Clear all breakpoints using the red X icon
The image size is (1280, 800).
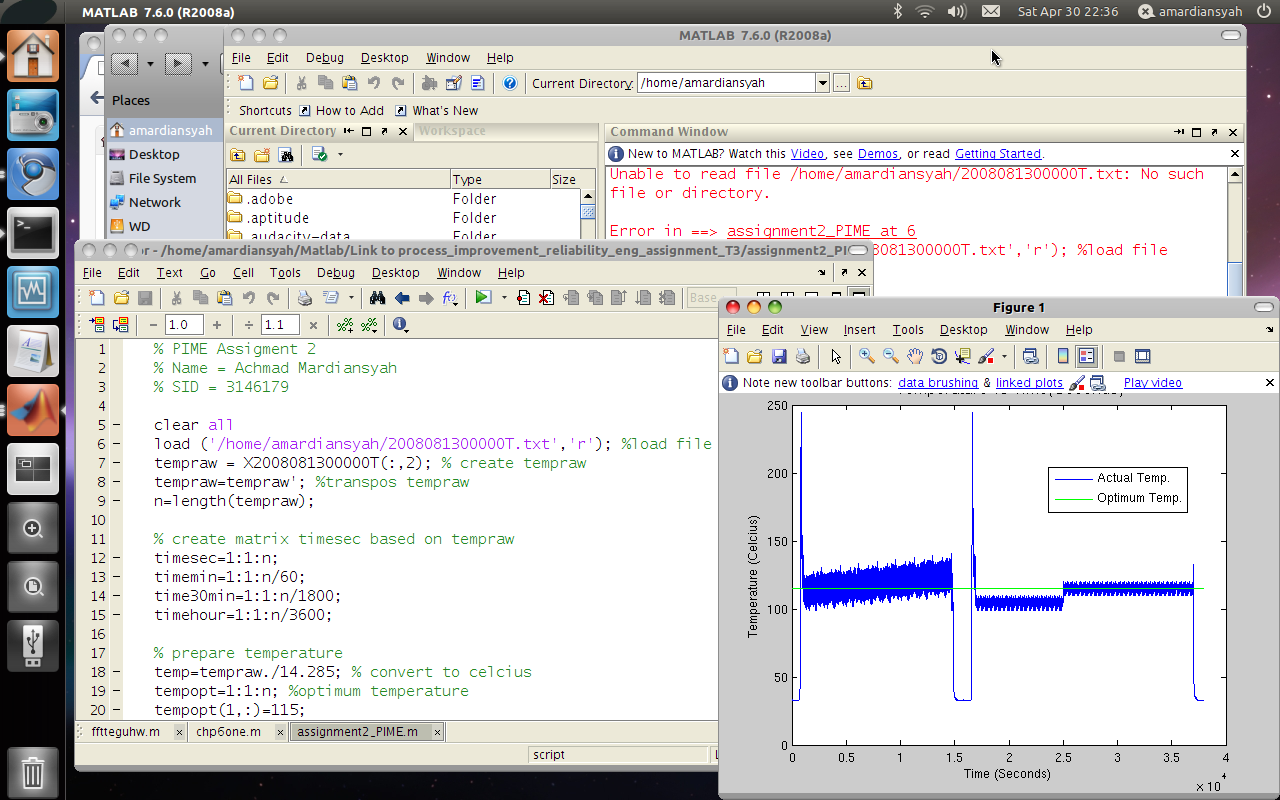(x=547, y=297)
